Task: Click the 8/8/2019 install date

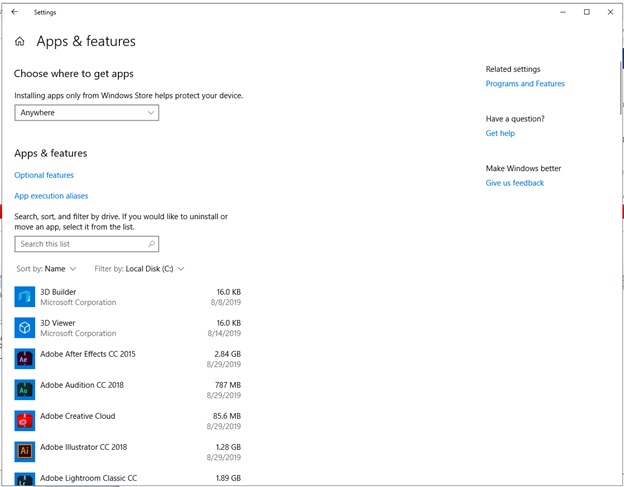Action: coord(226,302)
